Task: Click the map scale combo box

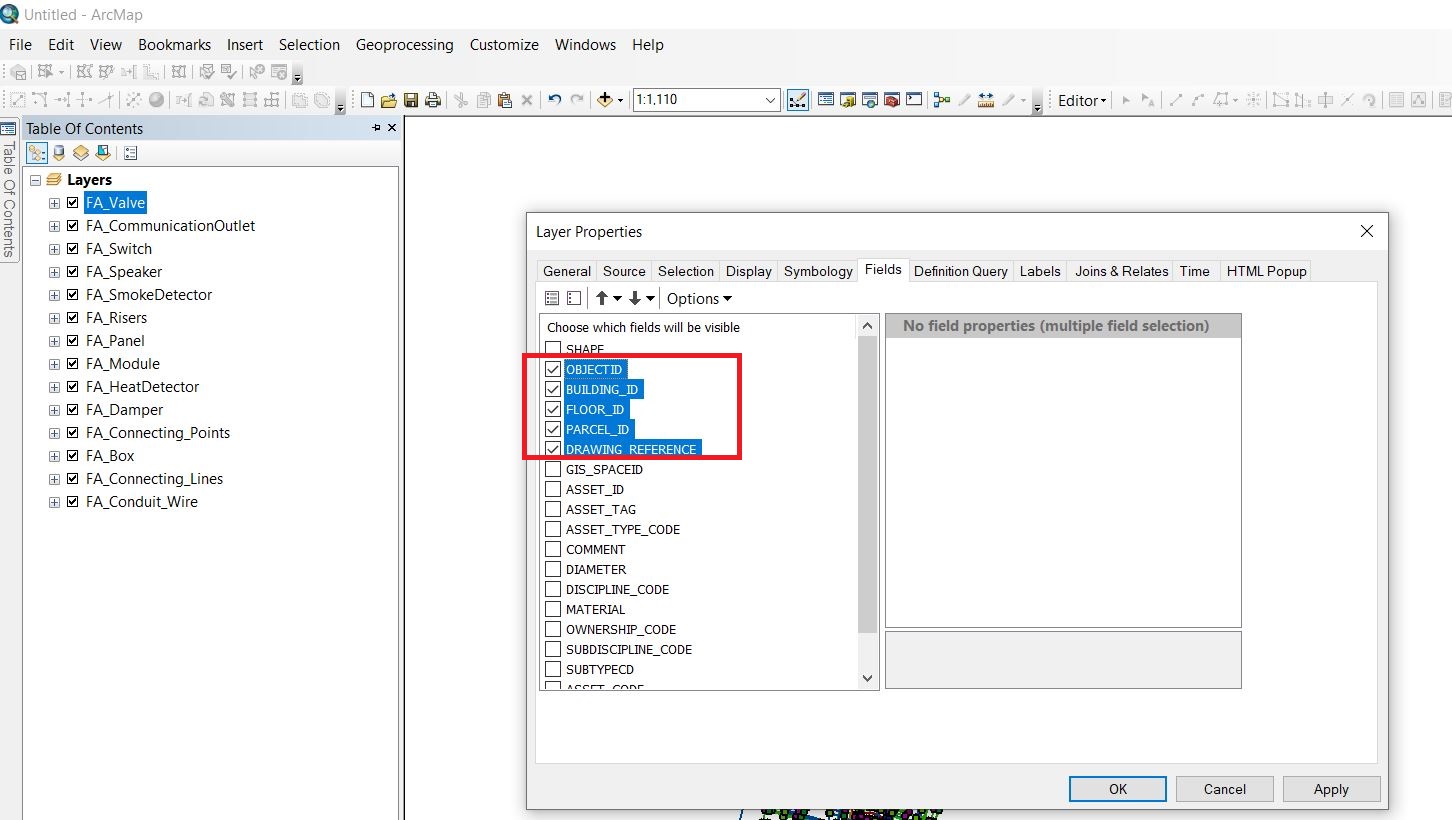Action: click(706, 100)
